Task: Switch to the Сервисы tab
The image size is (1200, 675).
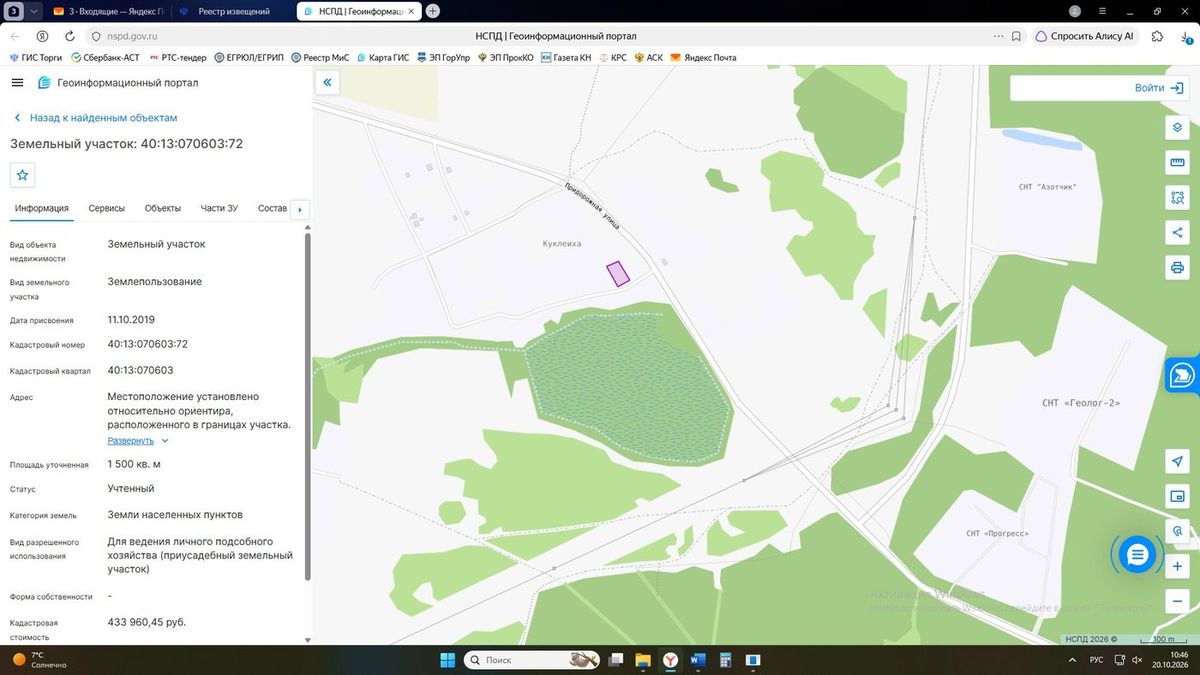Action: [x=107, y=208]
